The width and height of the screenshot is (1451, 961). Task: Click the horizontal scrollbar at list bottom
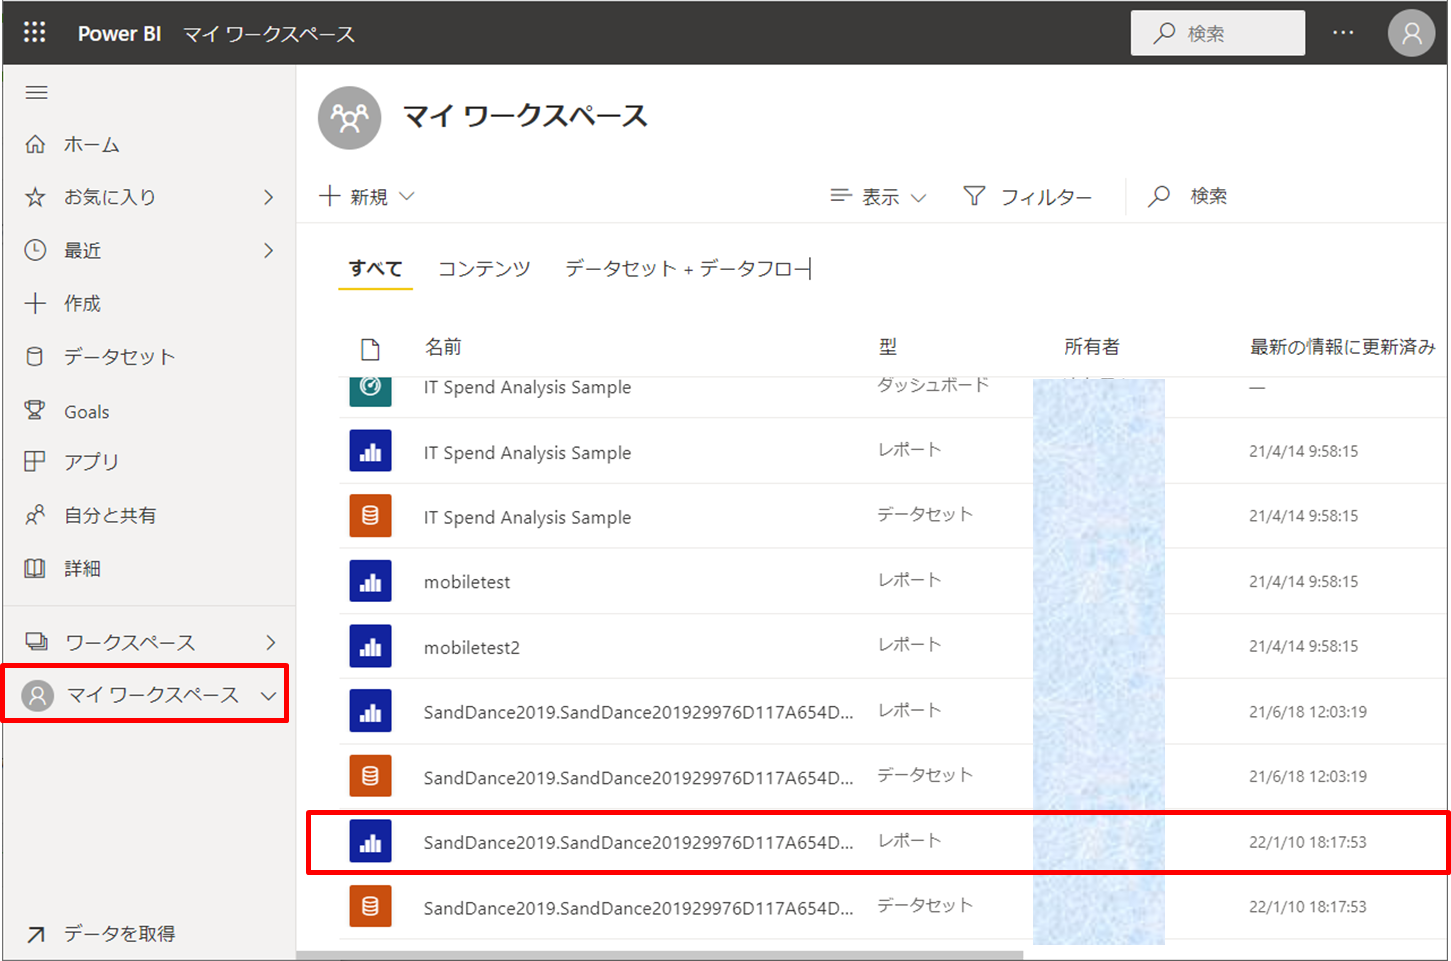(x=660, y=954)
